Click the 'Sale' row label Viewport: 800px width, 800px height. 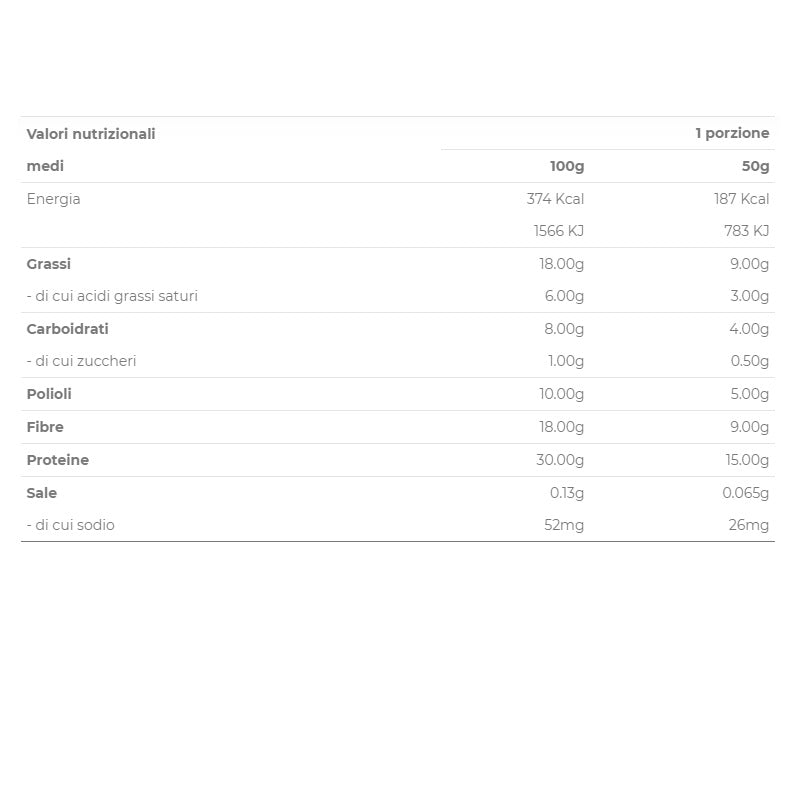42,493
